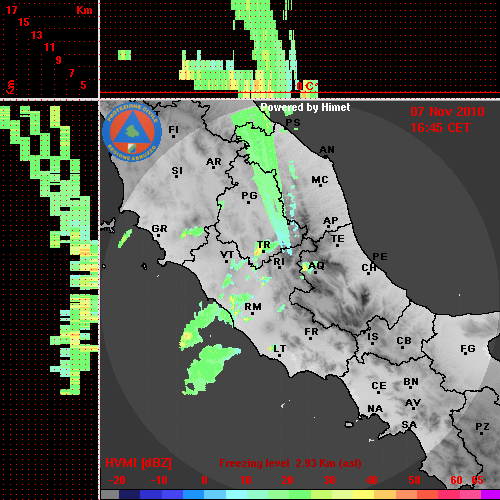Image resolution: width=500 pixels, height=500 pixels.
Task: Click the -20 dBZ color scale value
Action: point(117,480)
